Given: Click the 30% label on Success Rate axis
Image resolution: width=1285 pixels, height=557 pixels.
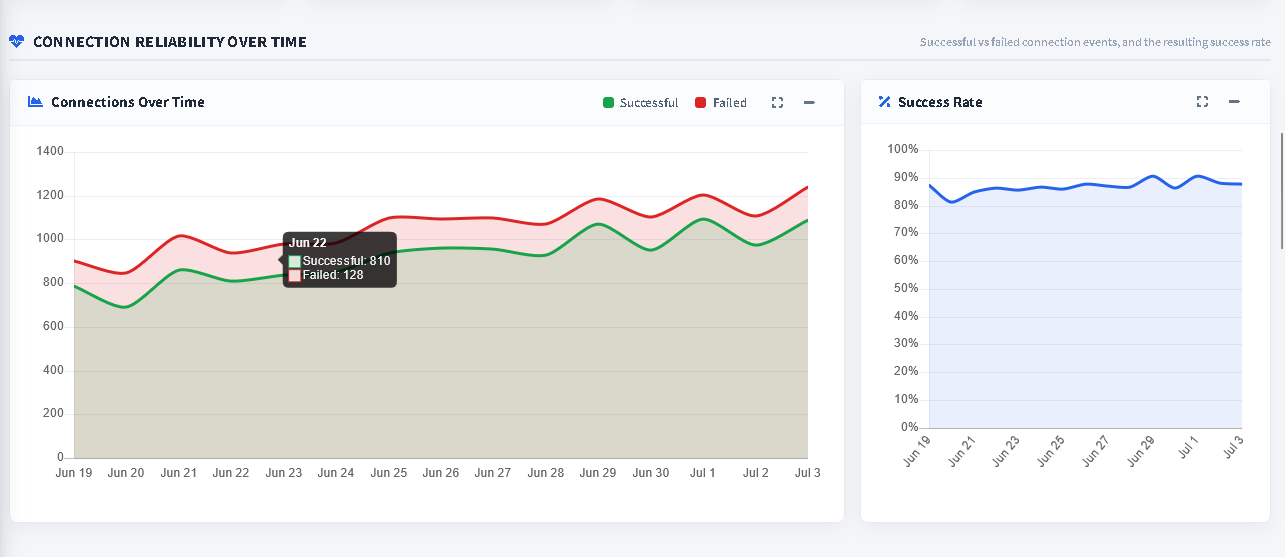Looking at the screenshot, I should (x=906, y=344).
